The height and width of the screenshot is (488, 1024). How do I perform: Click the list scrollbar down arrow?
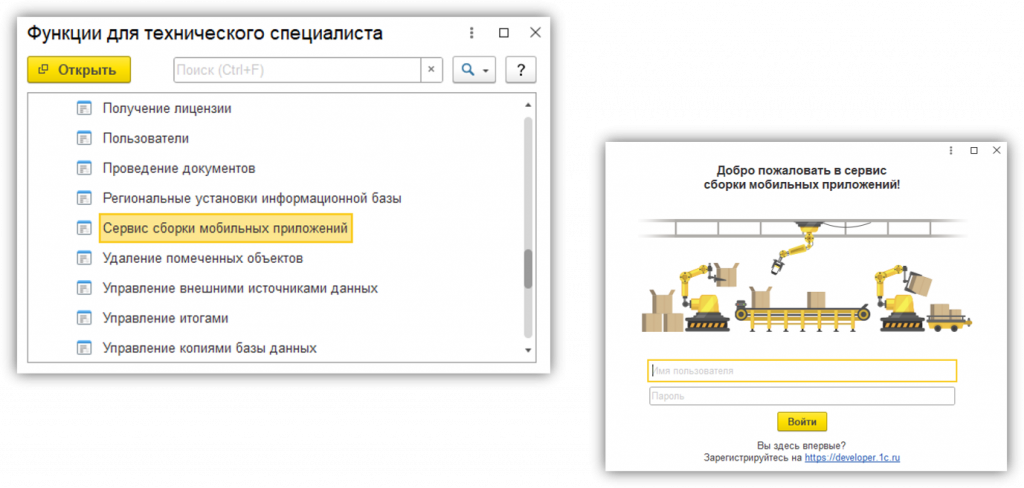coord(528,351)
